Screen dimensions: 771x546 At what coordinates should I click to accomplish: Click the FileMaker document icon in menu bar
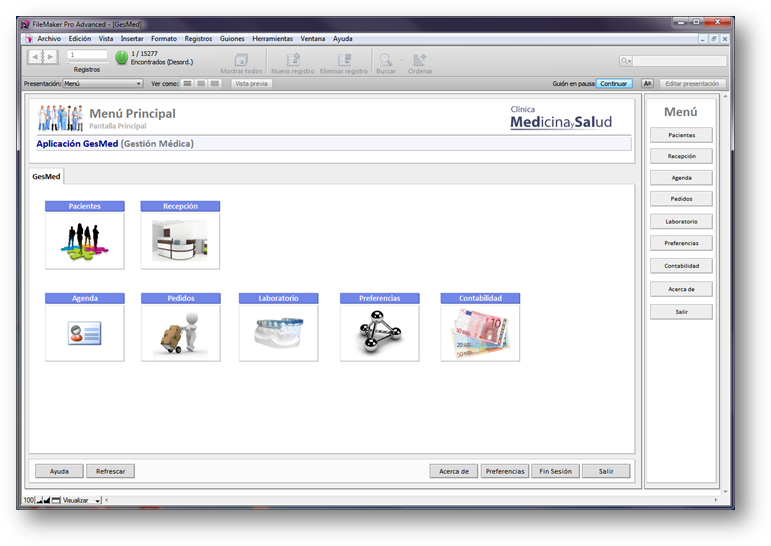pos(29,39)
